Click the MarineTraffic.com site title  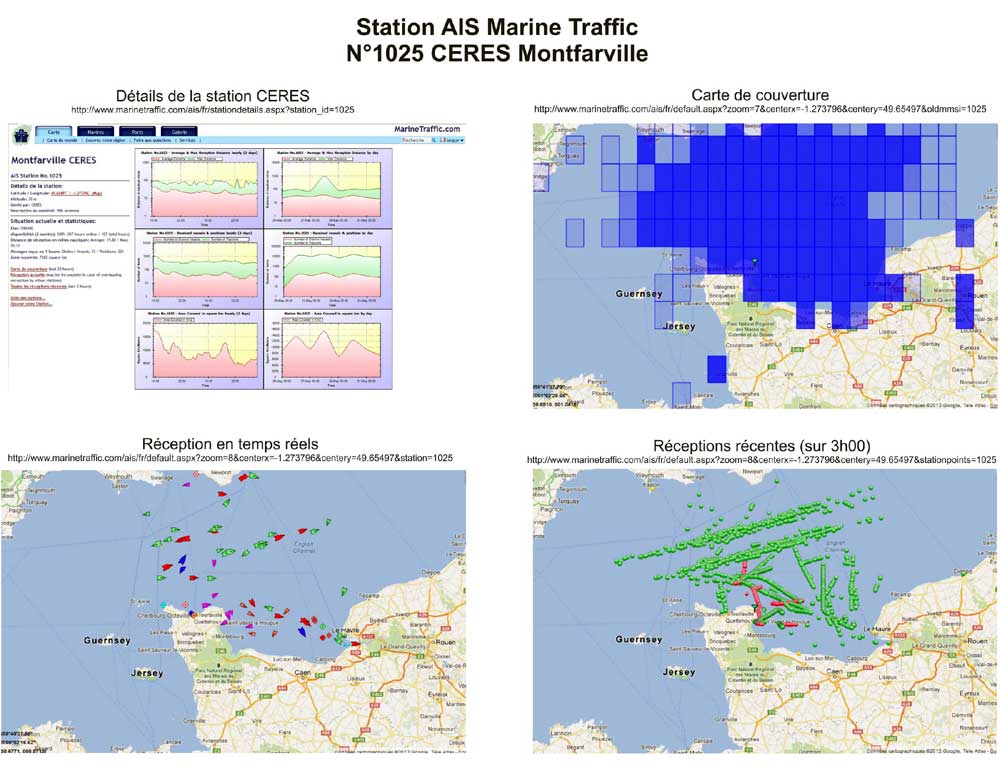coord(427,129)
